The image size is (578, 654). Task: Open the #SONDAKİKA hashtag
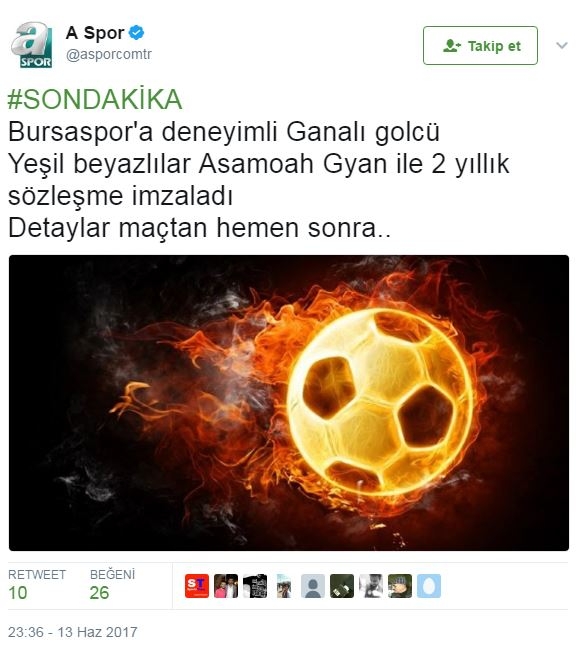click(x=95, y=99)
